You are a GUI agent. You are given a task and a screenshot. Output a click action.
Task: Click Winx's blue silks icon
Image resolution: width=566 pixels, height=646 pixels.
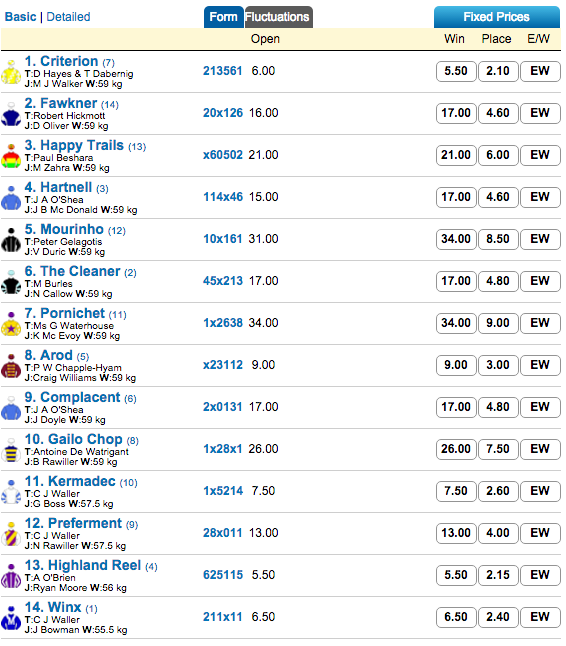tap(11, 618)
